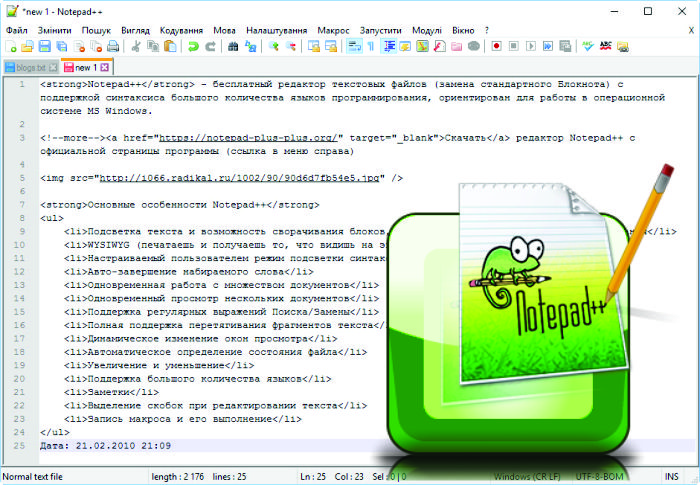Open the Мова menu
Screen dimensions: 700x485
click(224, 30)
